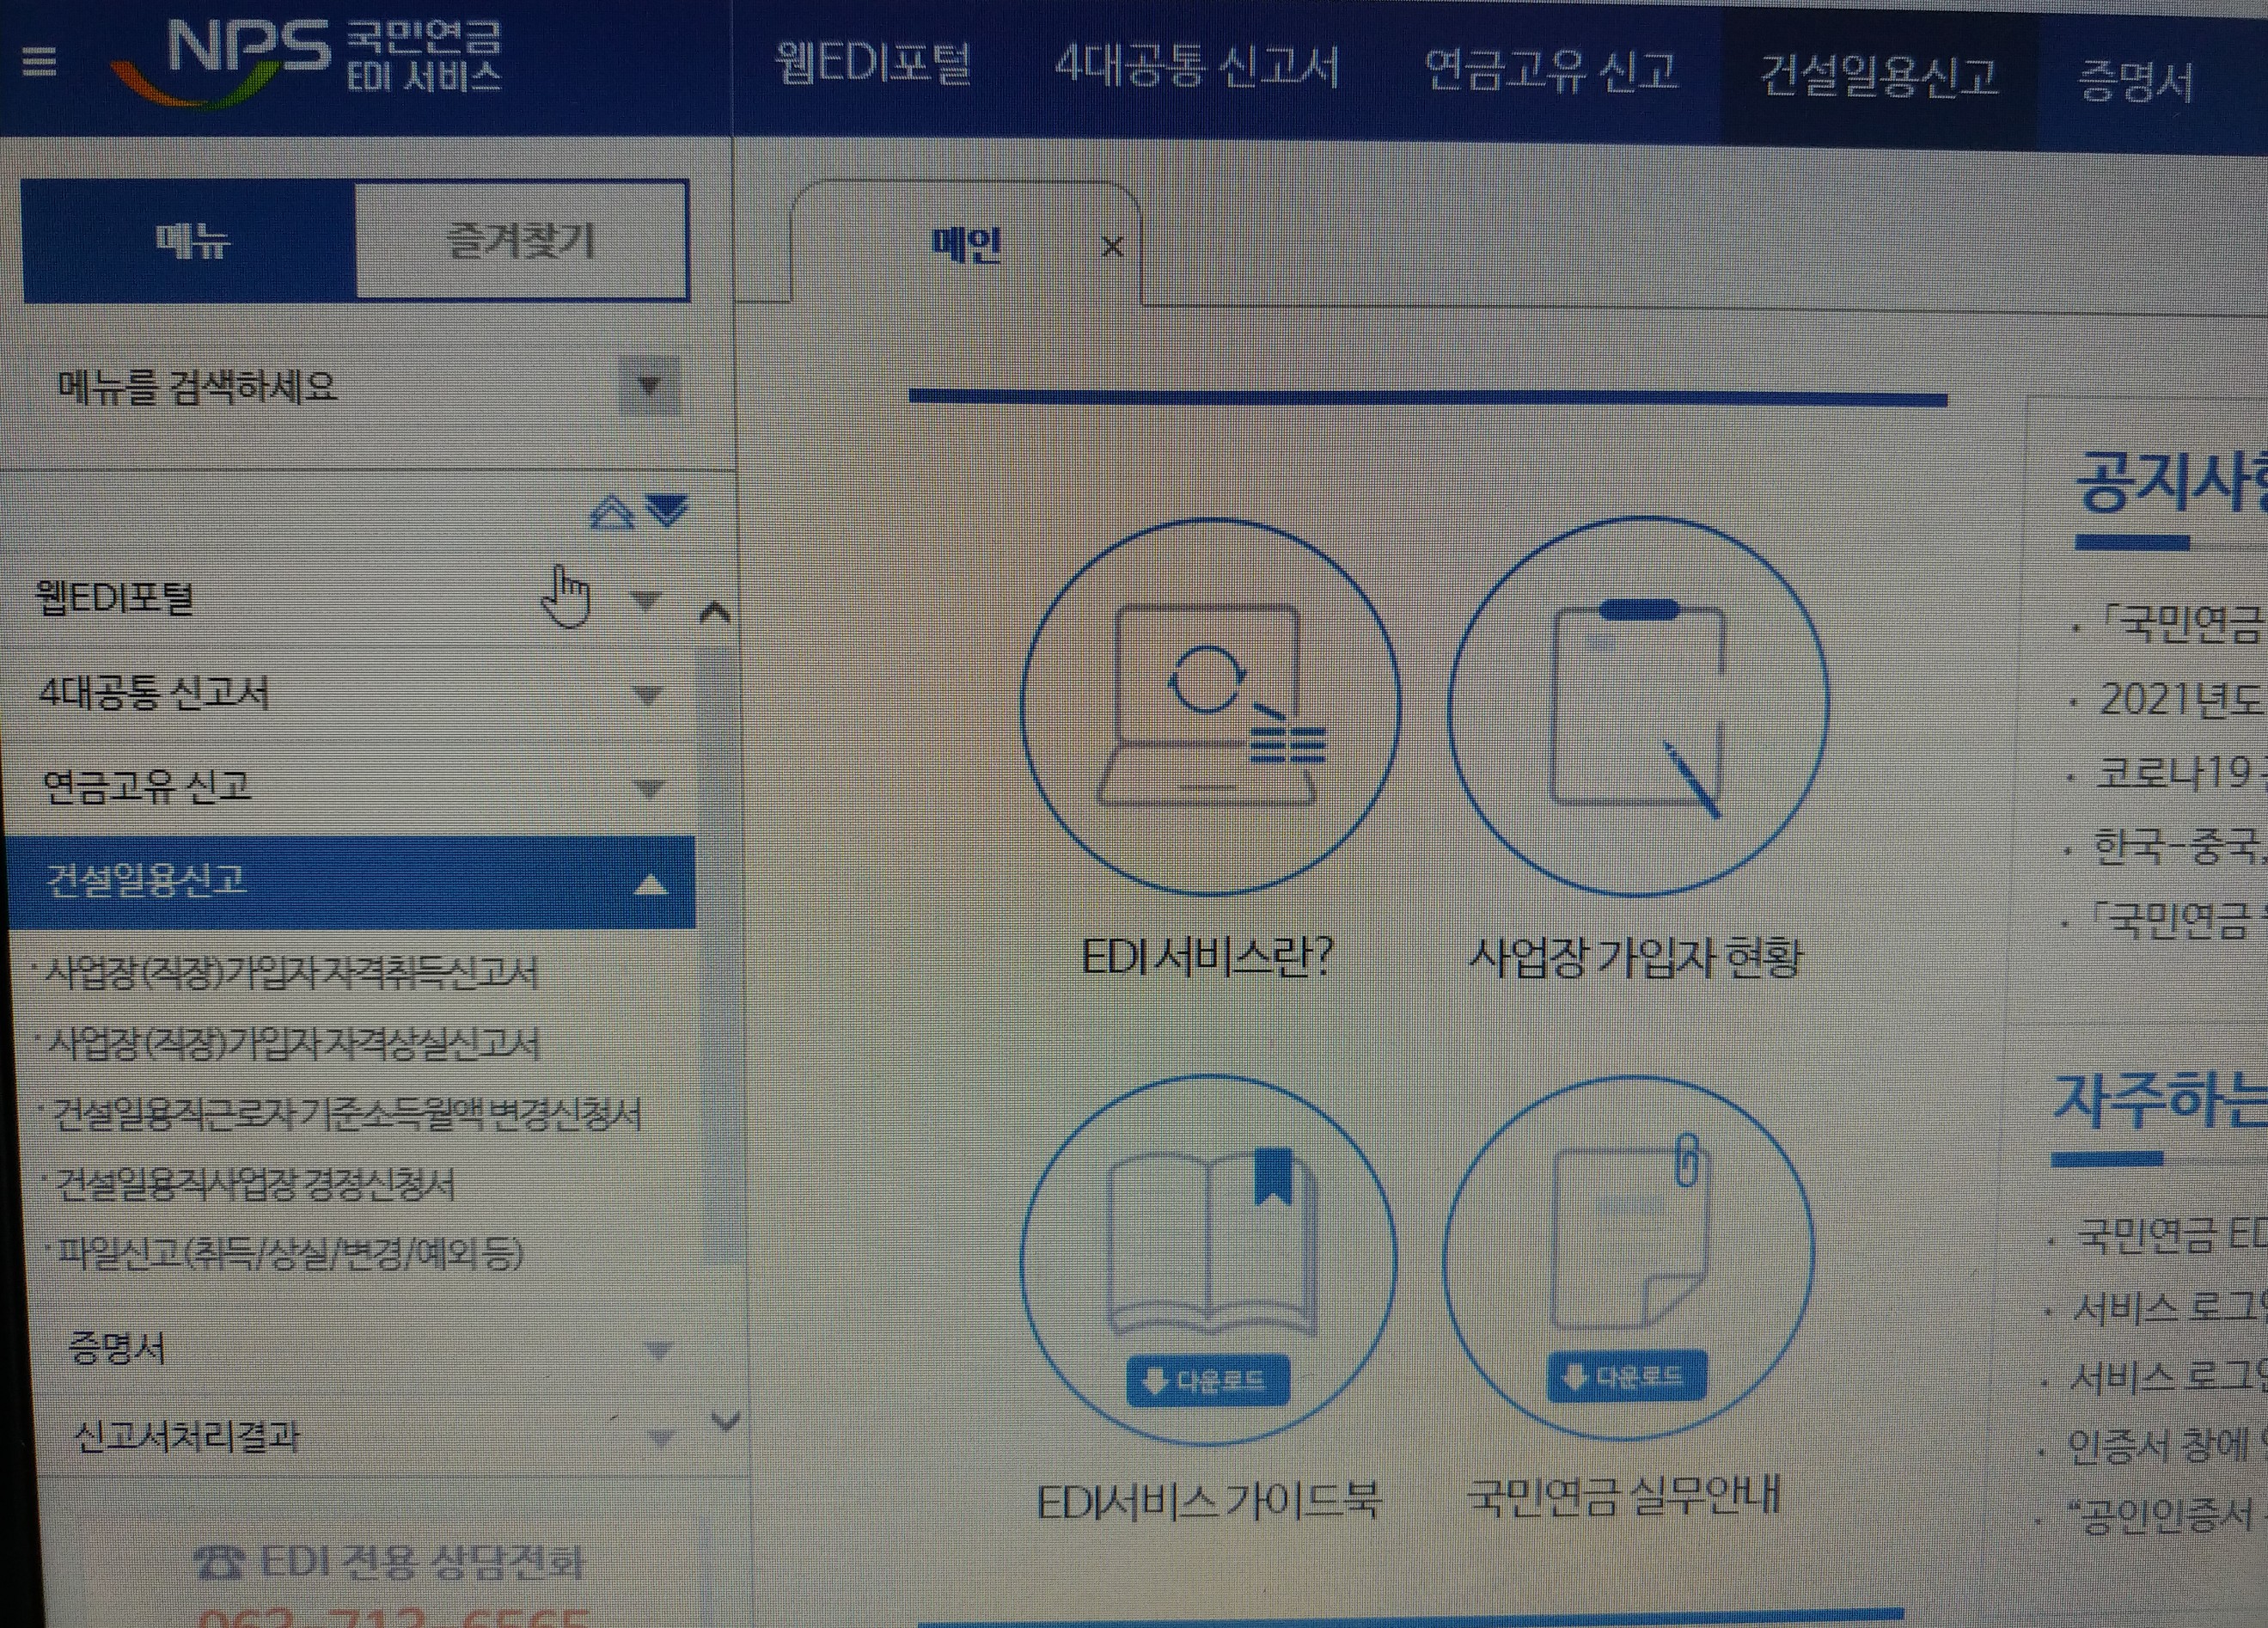This screenshot has width=2268, height=1628.
Task: Click the 국민연금 실무안내 label
Action: pyautogui.click(x=1623, y=1496)
